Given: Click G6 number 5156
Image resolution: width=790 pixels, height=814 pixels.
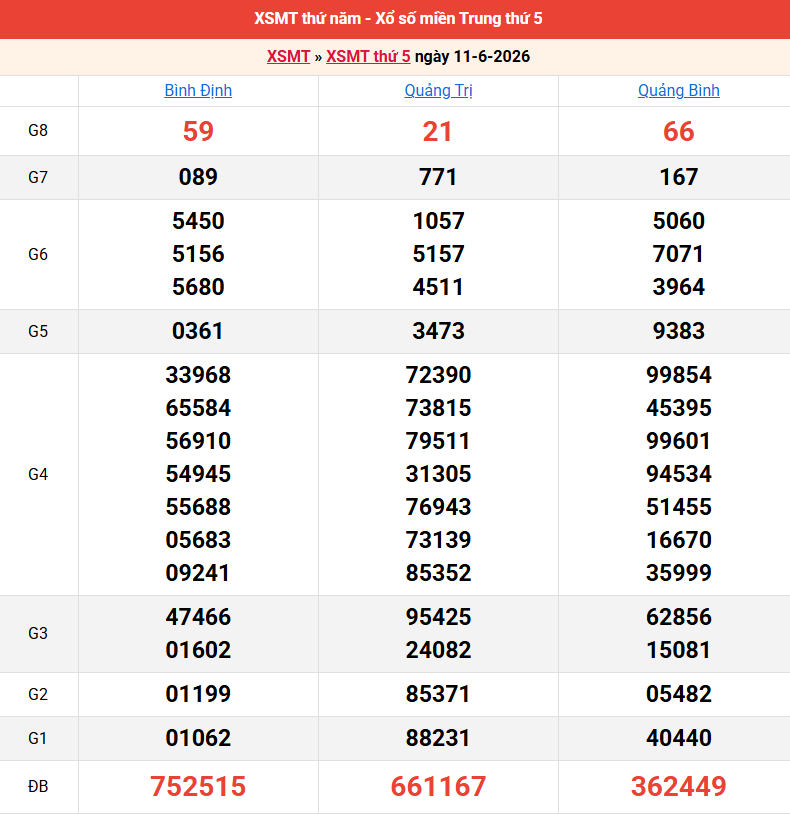Looking at the screenshot, I should [198, 254].
